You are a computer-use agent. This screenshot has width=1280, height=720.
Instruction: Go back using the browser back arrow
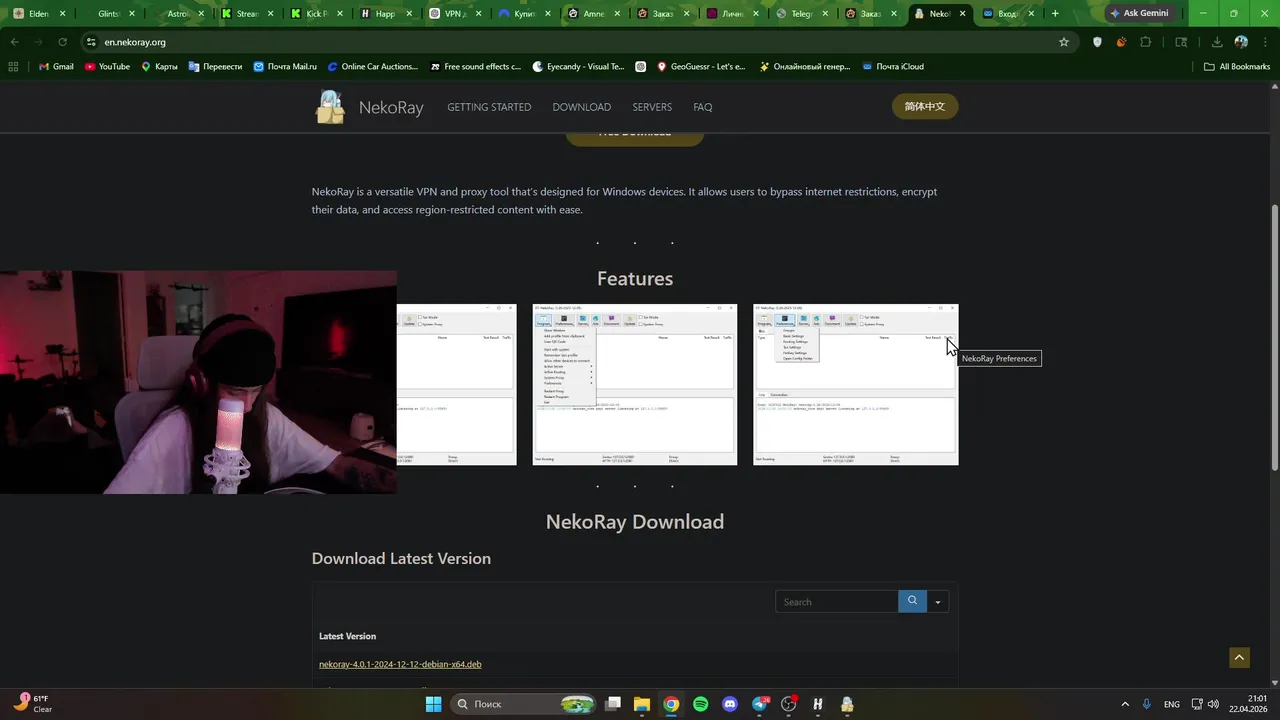point(14,42)
